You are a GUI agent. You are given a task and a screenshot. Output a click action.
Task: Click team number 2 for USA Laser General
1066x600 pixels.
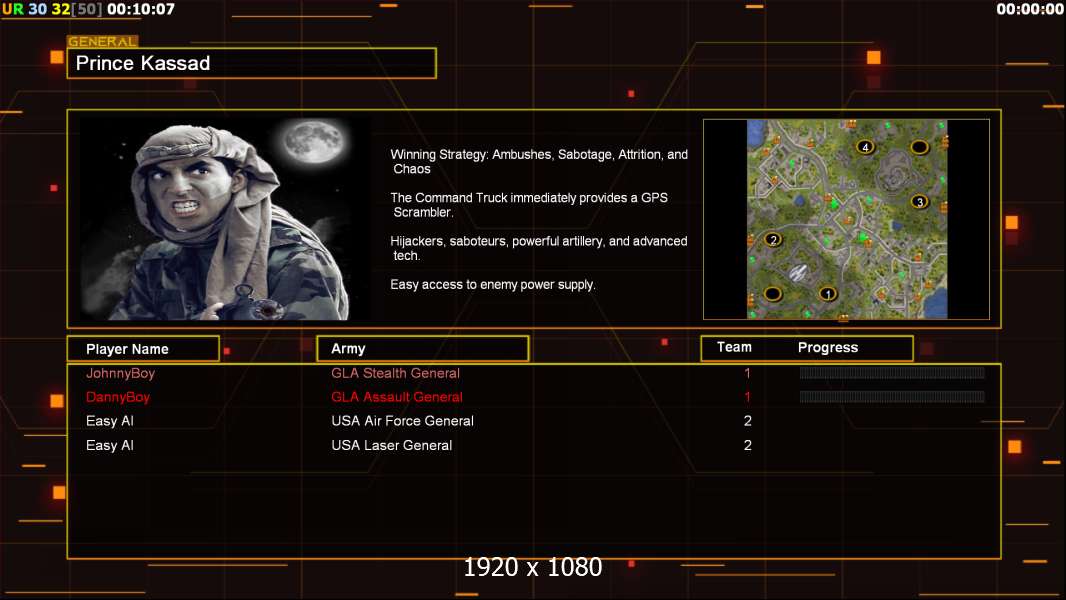pyautogui.click(x=748, y=445)
